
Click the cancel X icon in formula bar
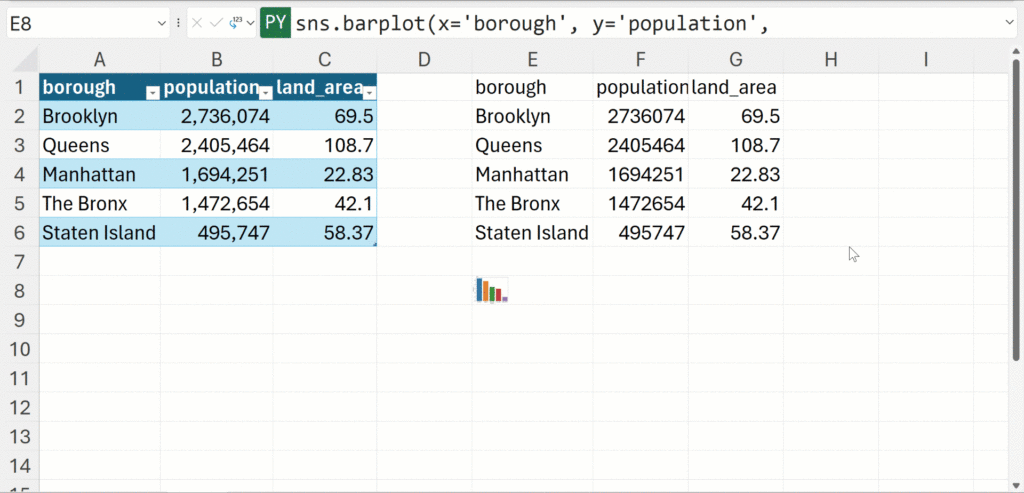click(197, 24)
